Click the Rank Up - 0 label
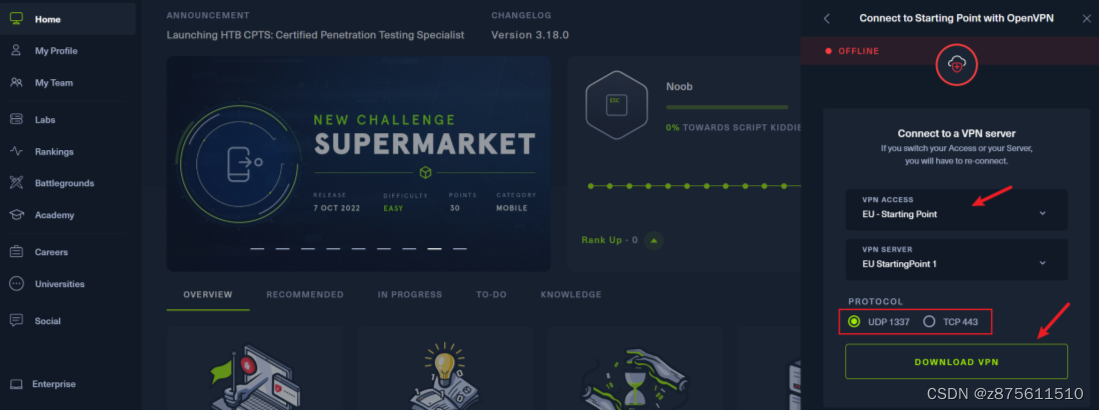 click(609, 240)
